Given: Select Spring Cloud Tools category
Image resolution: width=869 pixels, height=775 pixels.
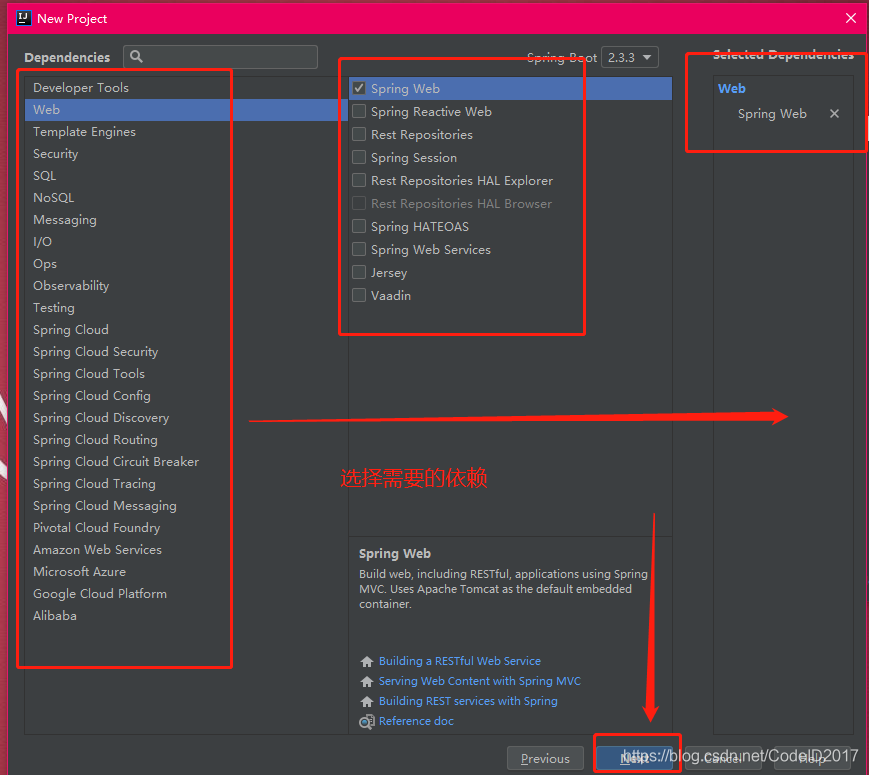Looking at the screenshot, I should [x=186, y=374].
